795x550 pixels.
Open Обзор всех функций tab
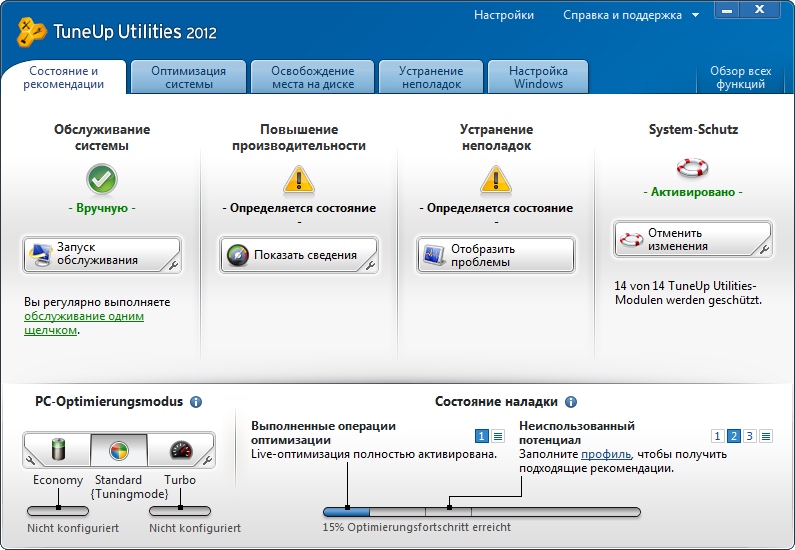740,78
